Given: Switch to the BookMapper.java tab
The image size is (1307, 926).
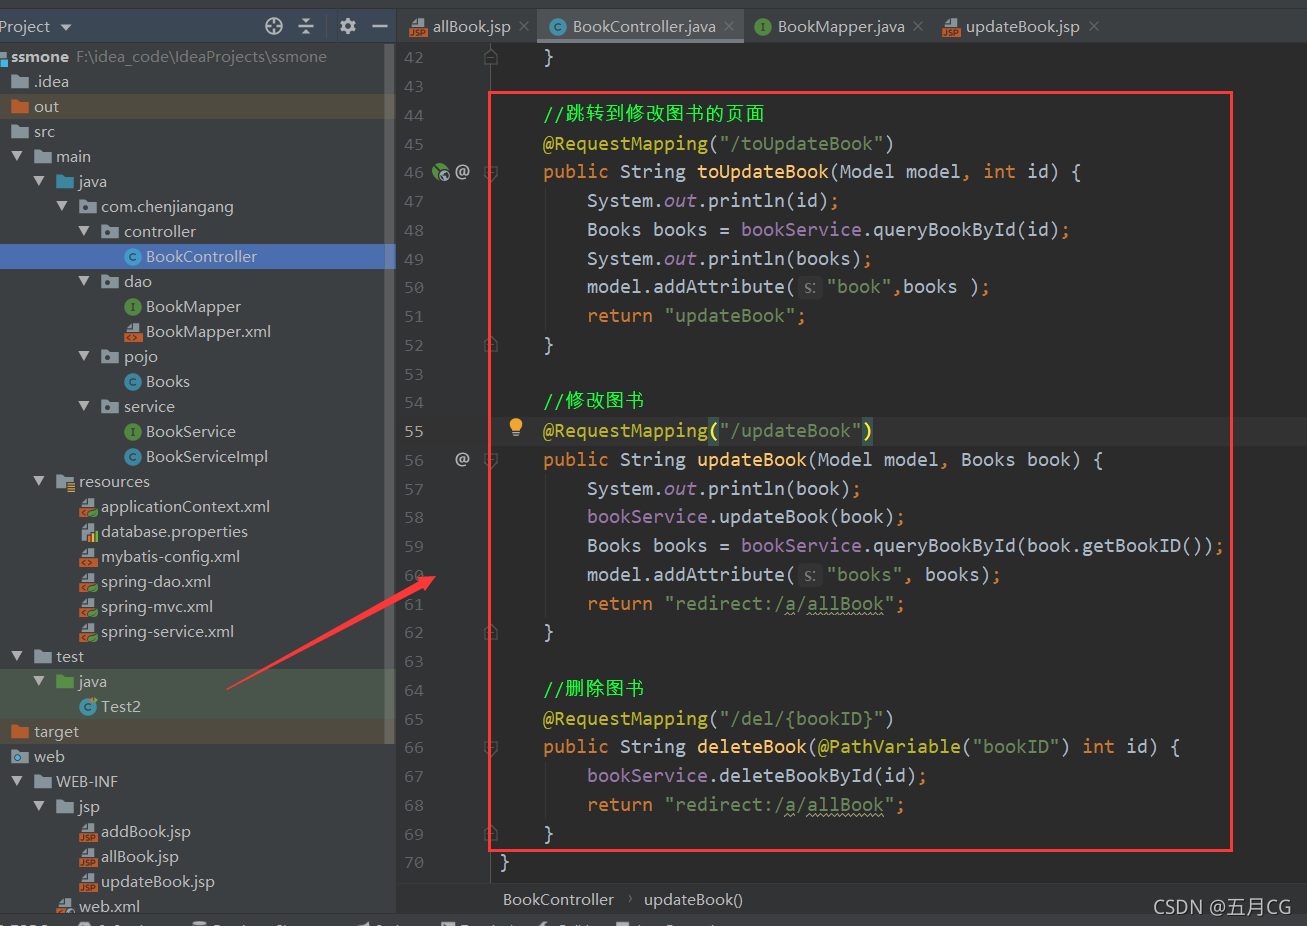Looking at the screenshot, I should pos(841,27).
